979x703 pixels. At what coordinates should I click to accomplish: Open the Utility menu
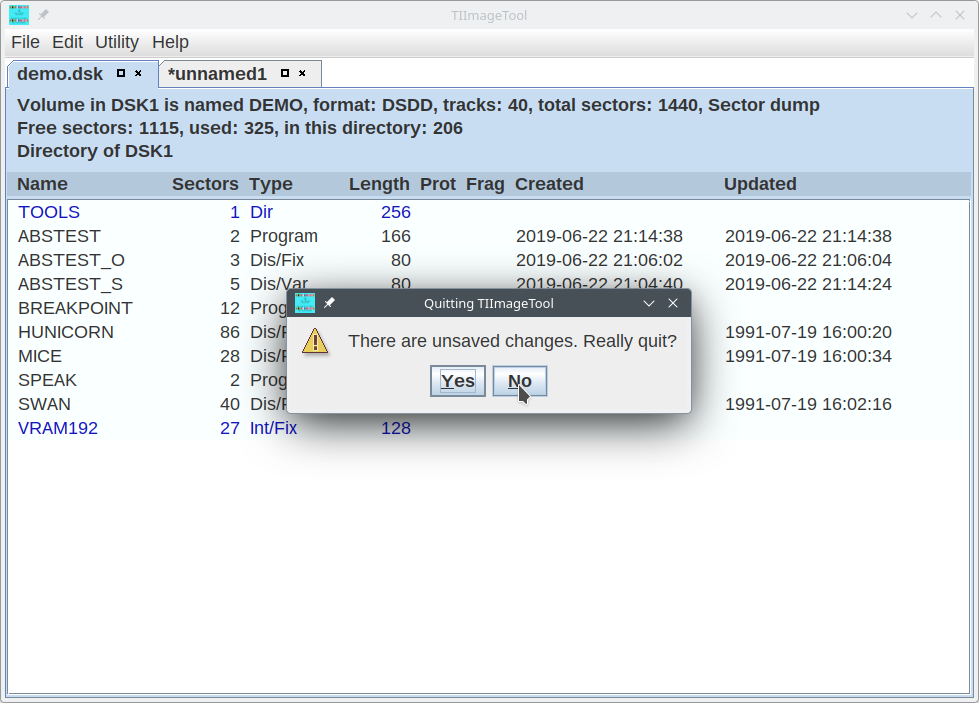tap(117, 42)
